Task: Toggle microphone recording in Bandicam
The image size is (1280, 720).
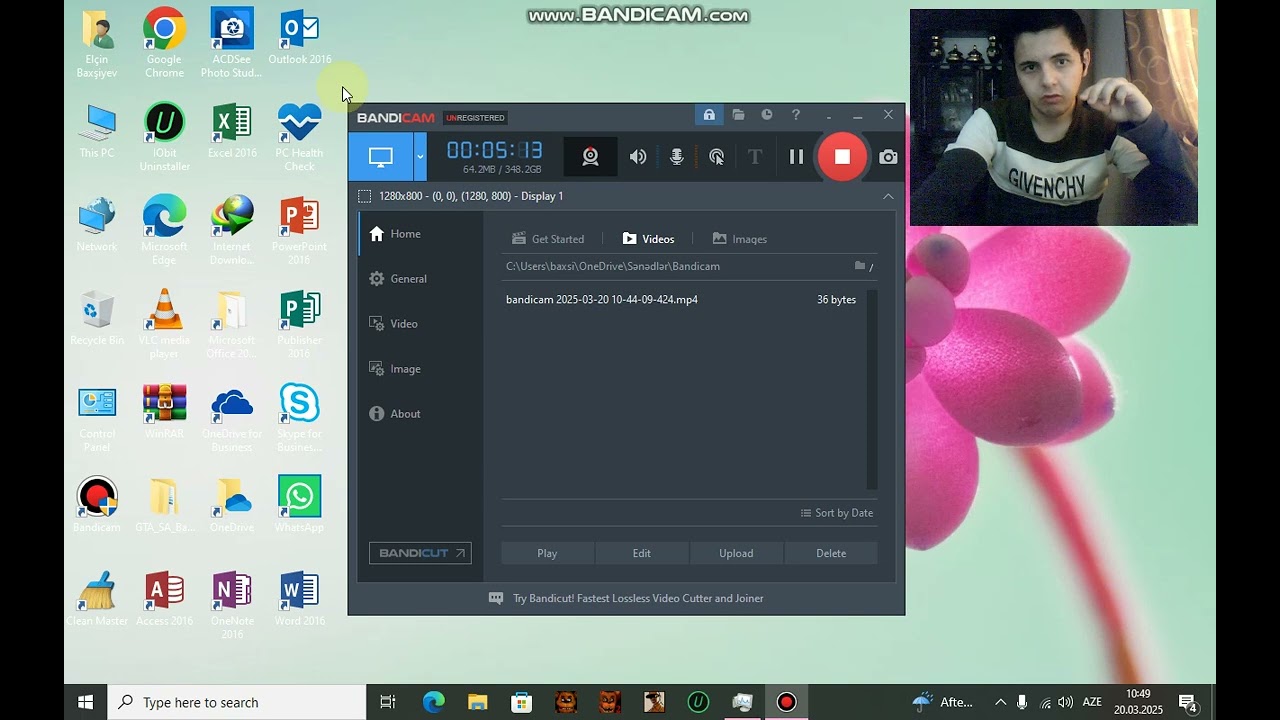Action: click(x=677, y=157)
